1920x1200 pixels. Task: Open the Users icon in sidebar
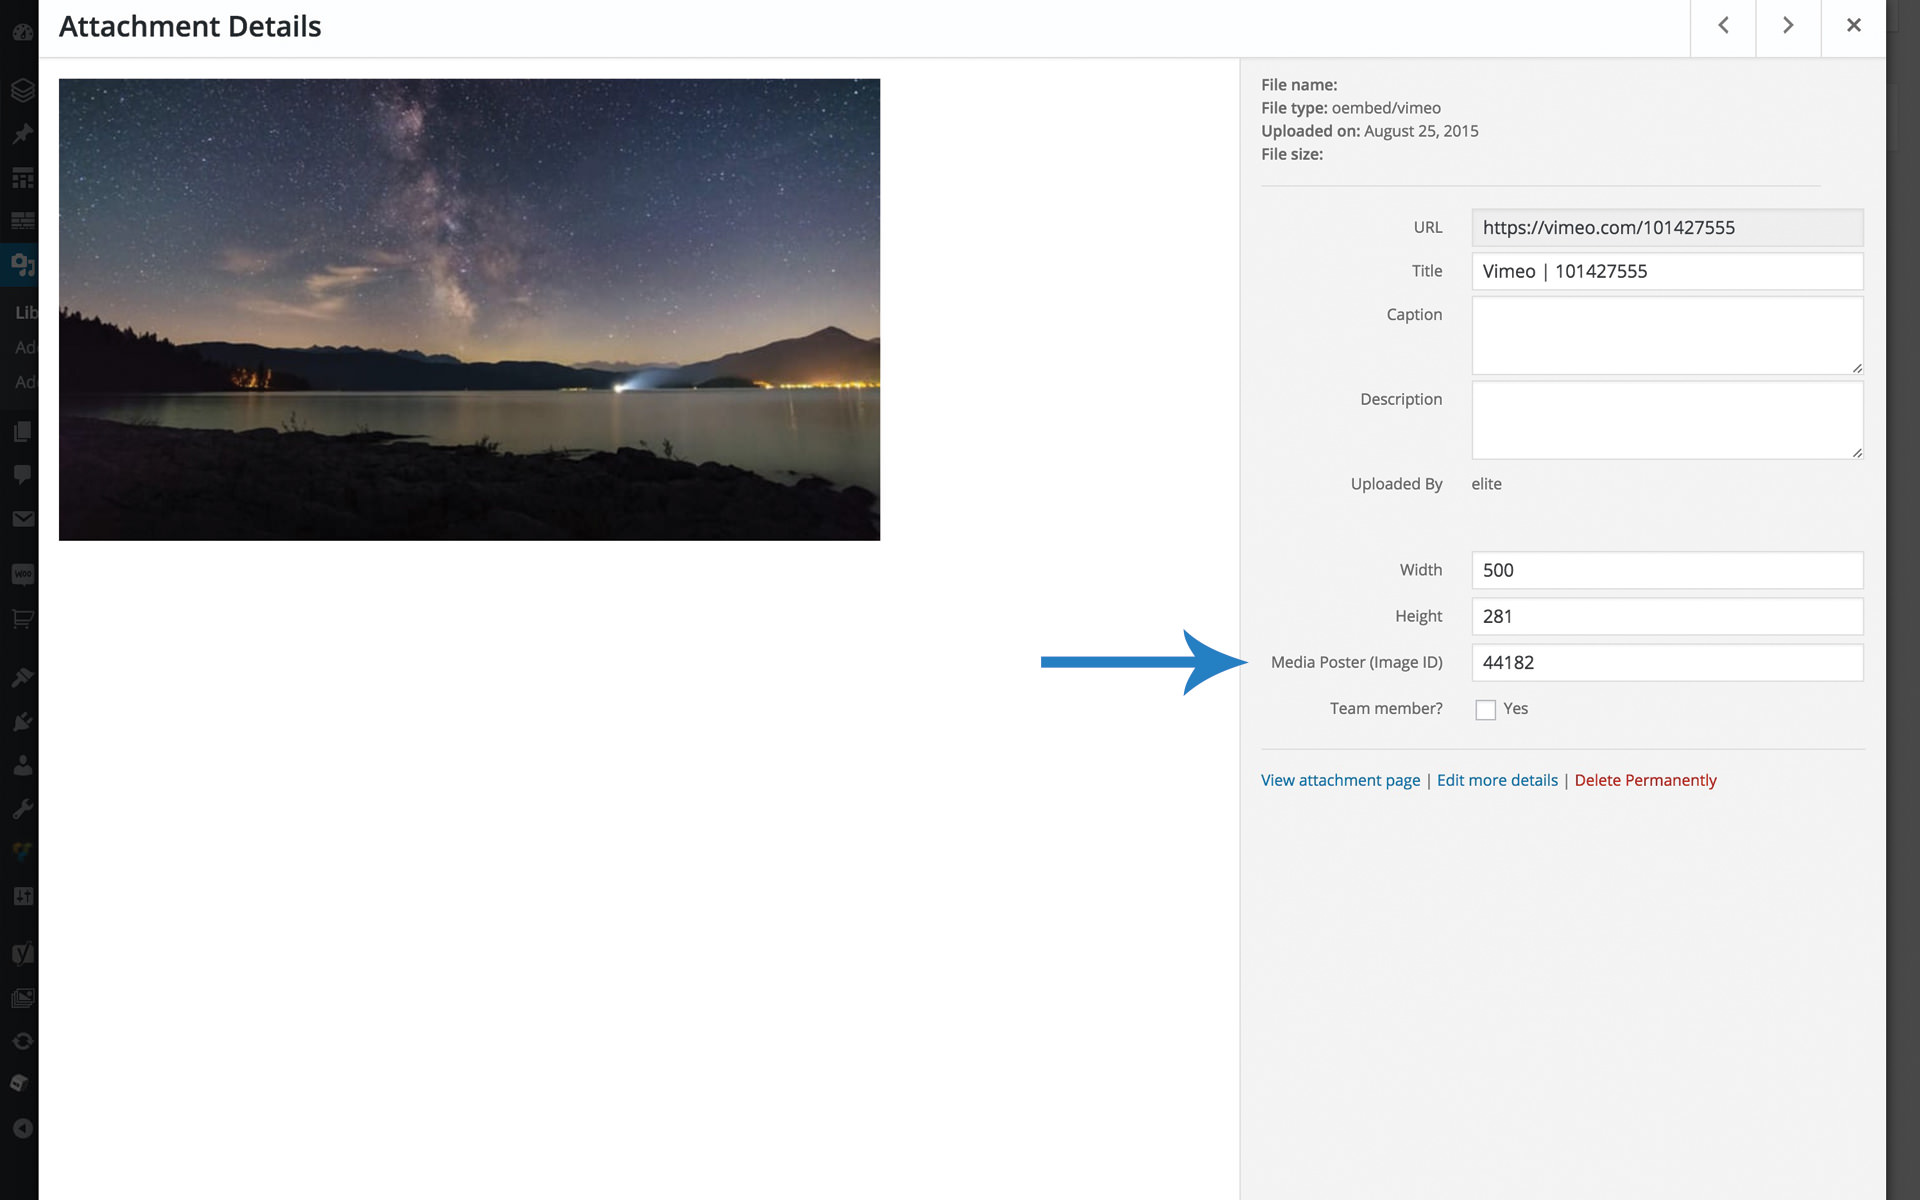22,766
